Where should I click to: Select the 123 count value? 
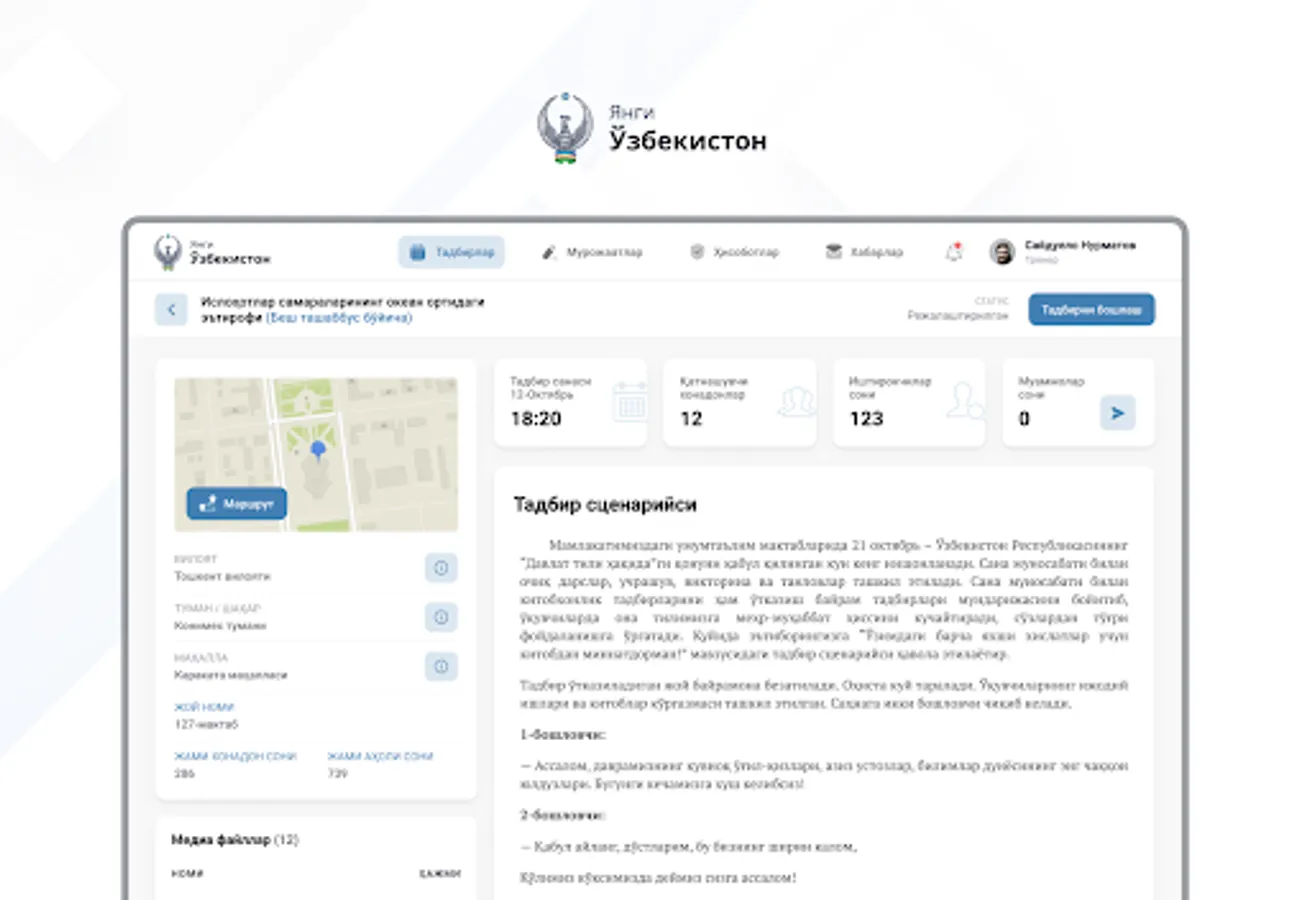point(866,419)
